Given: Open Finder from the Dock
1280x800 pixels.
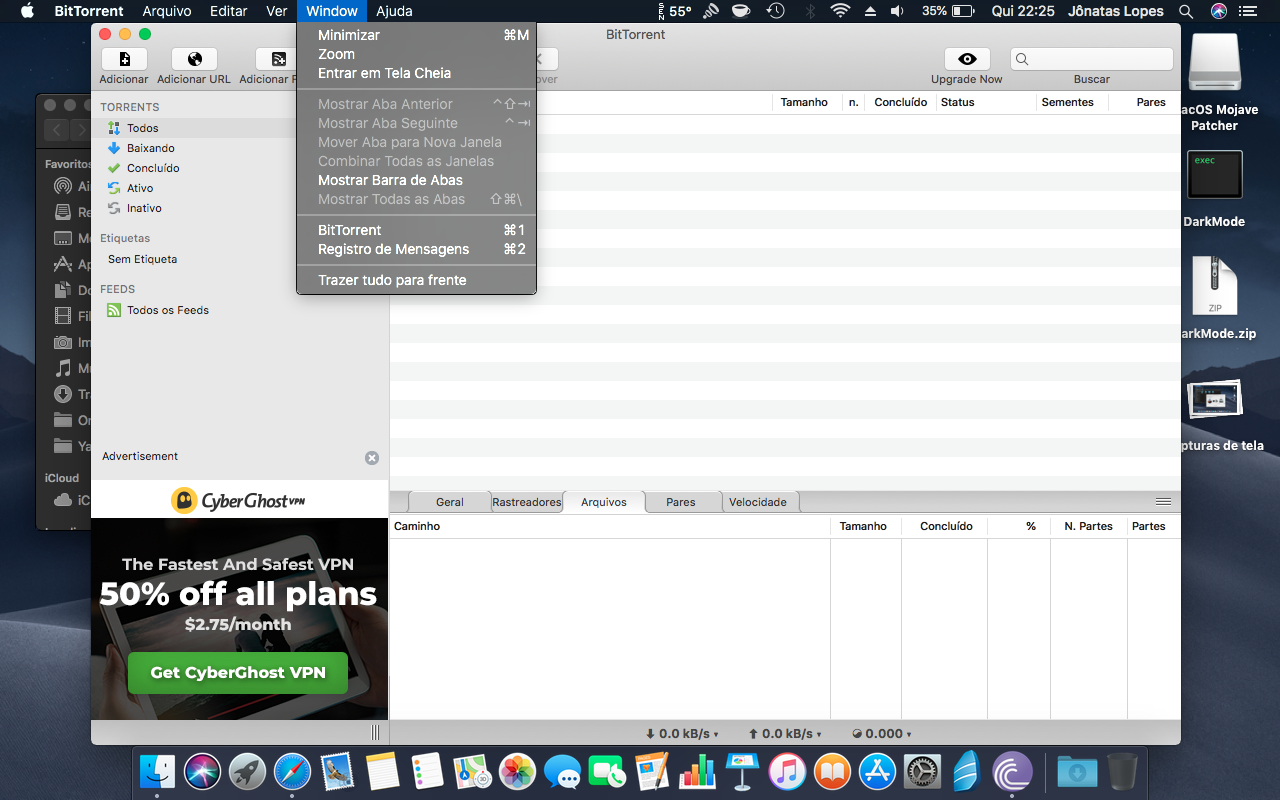Looking at the screenshot, I should coord(157,771).
